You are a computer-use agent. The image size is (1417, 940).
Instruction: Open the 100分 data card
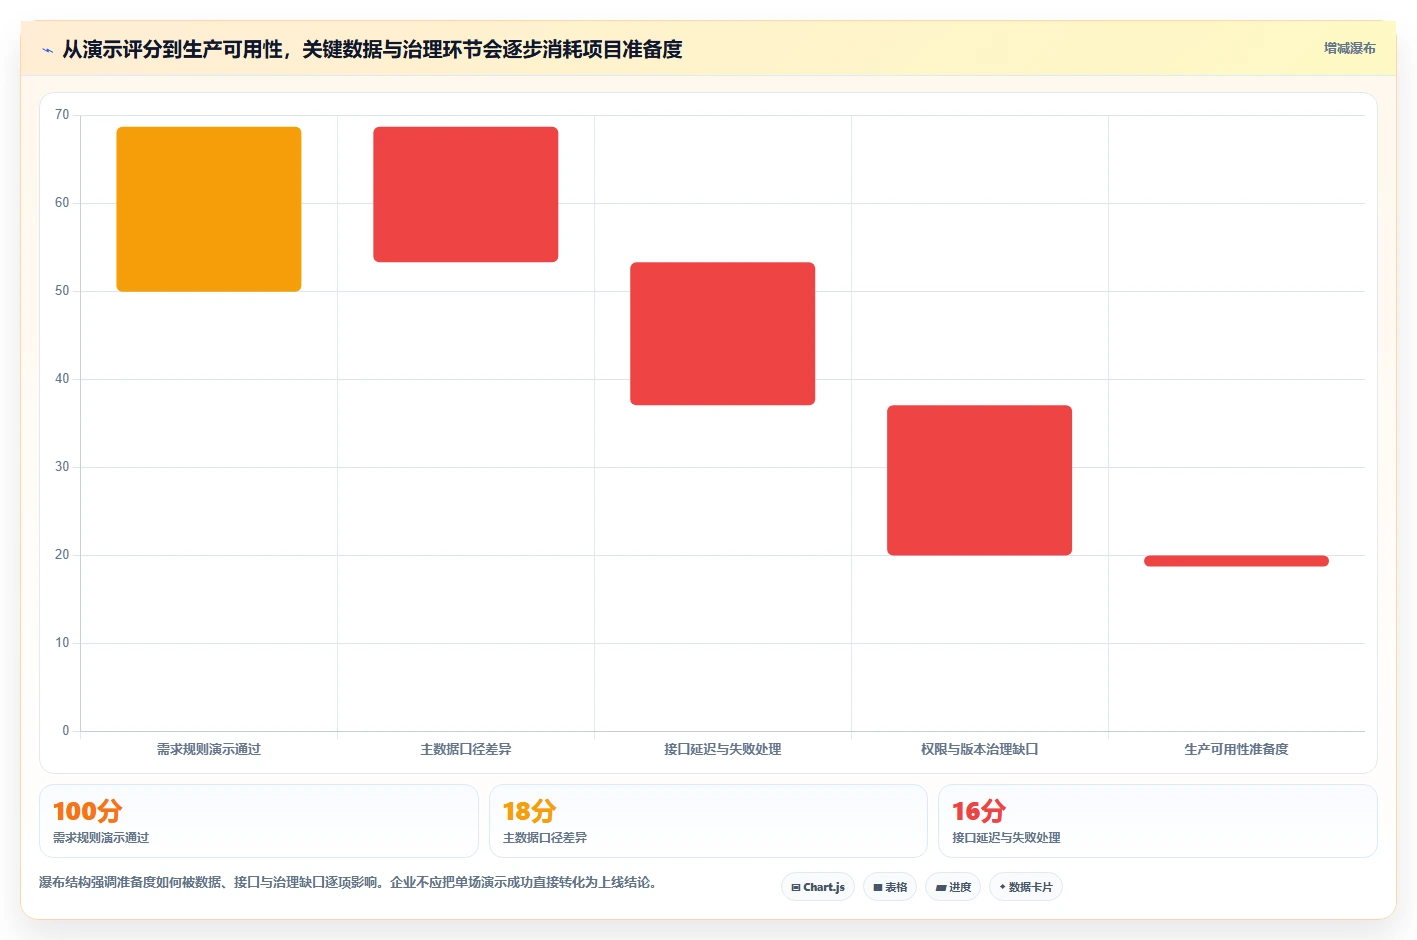259,821
